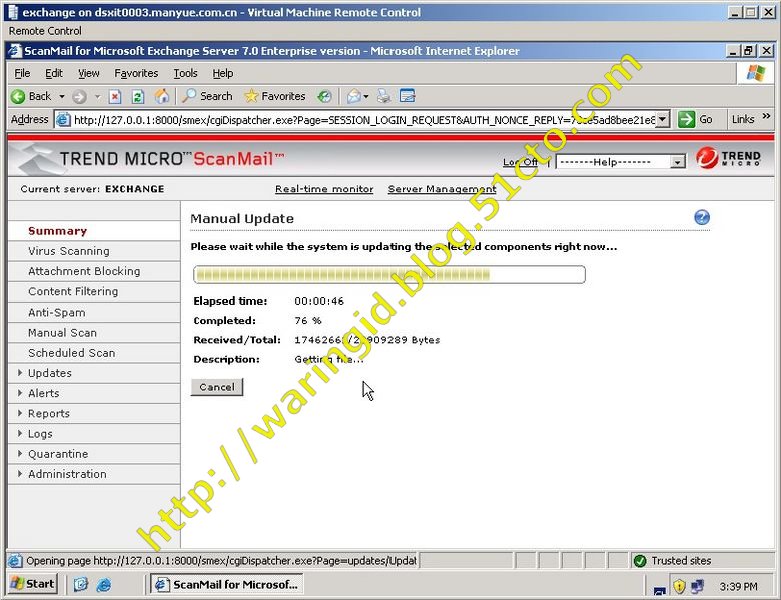Open the address bar URL history dropdown
Image resolution: width=781 pixels, height=600 pixels.
[x=664, y=119]
